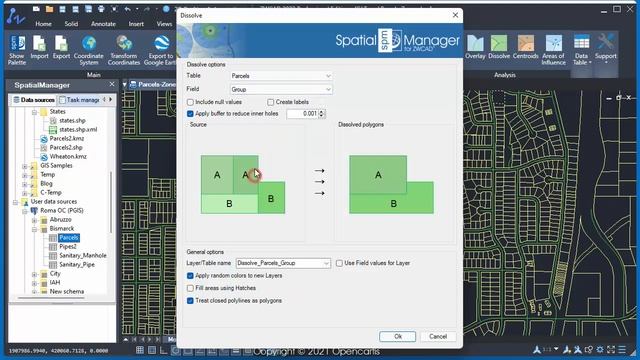Expand the City schema node
Screen dimensions: 640x360
tap(34, 274)
